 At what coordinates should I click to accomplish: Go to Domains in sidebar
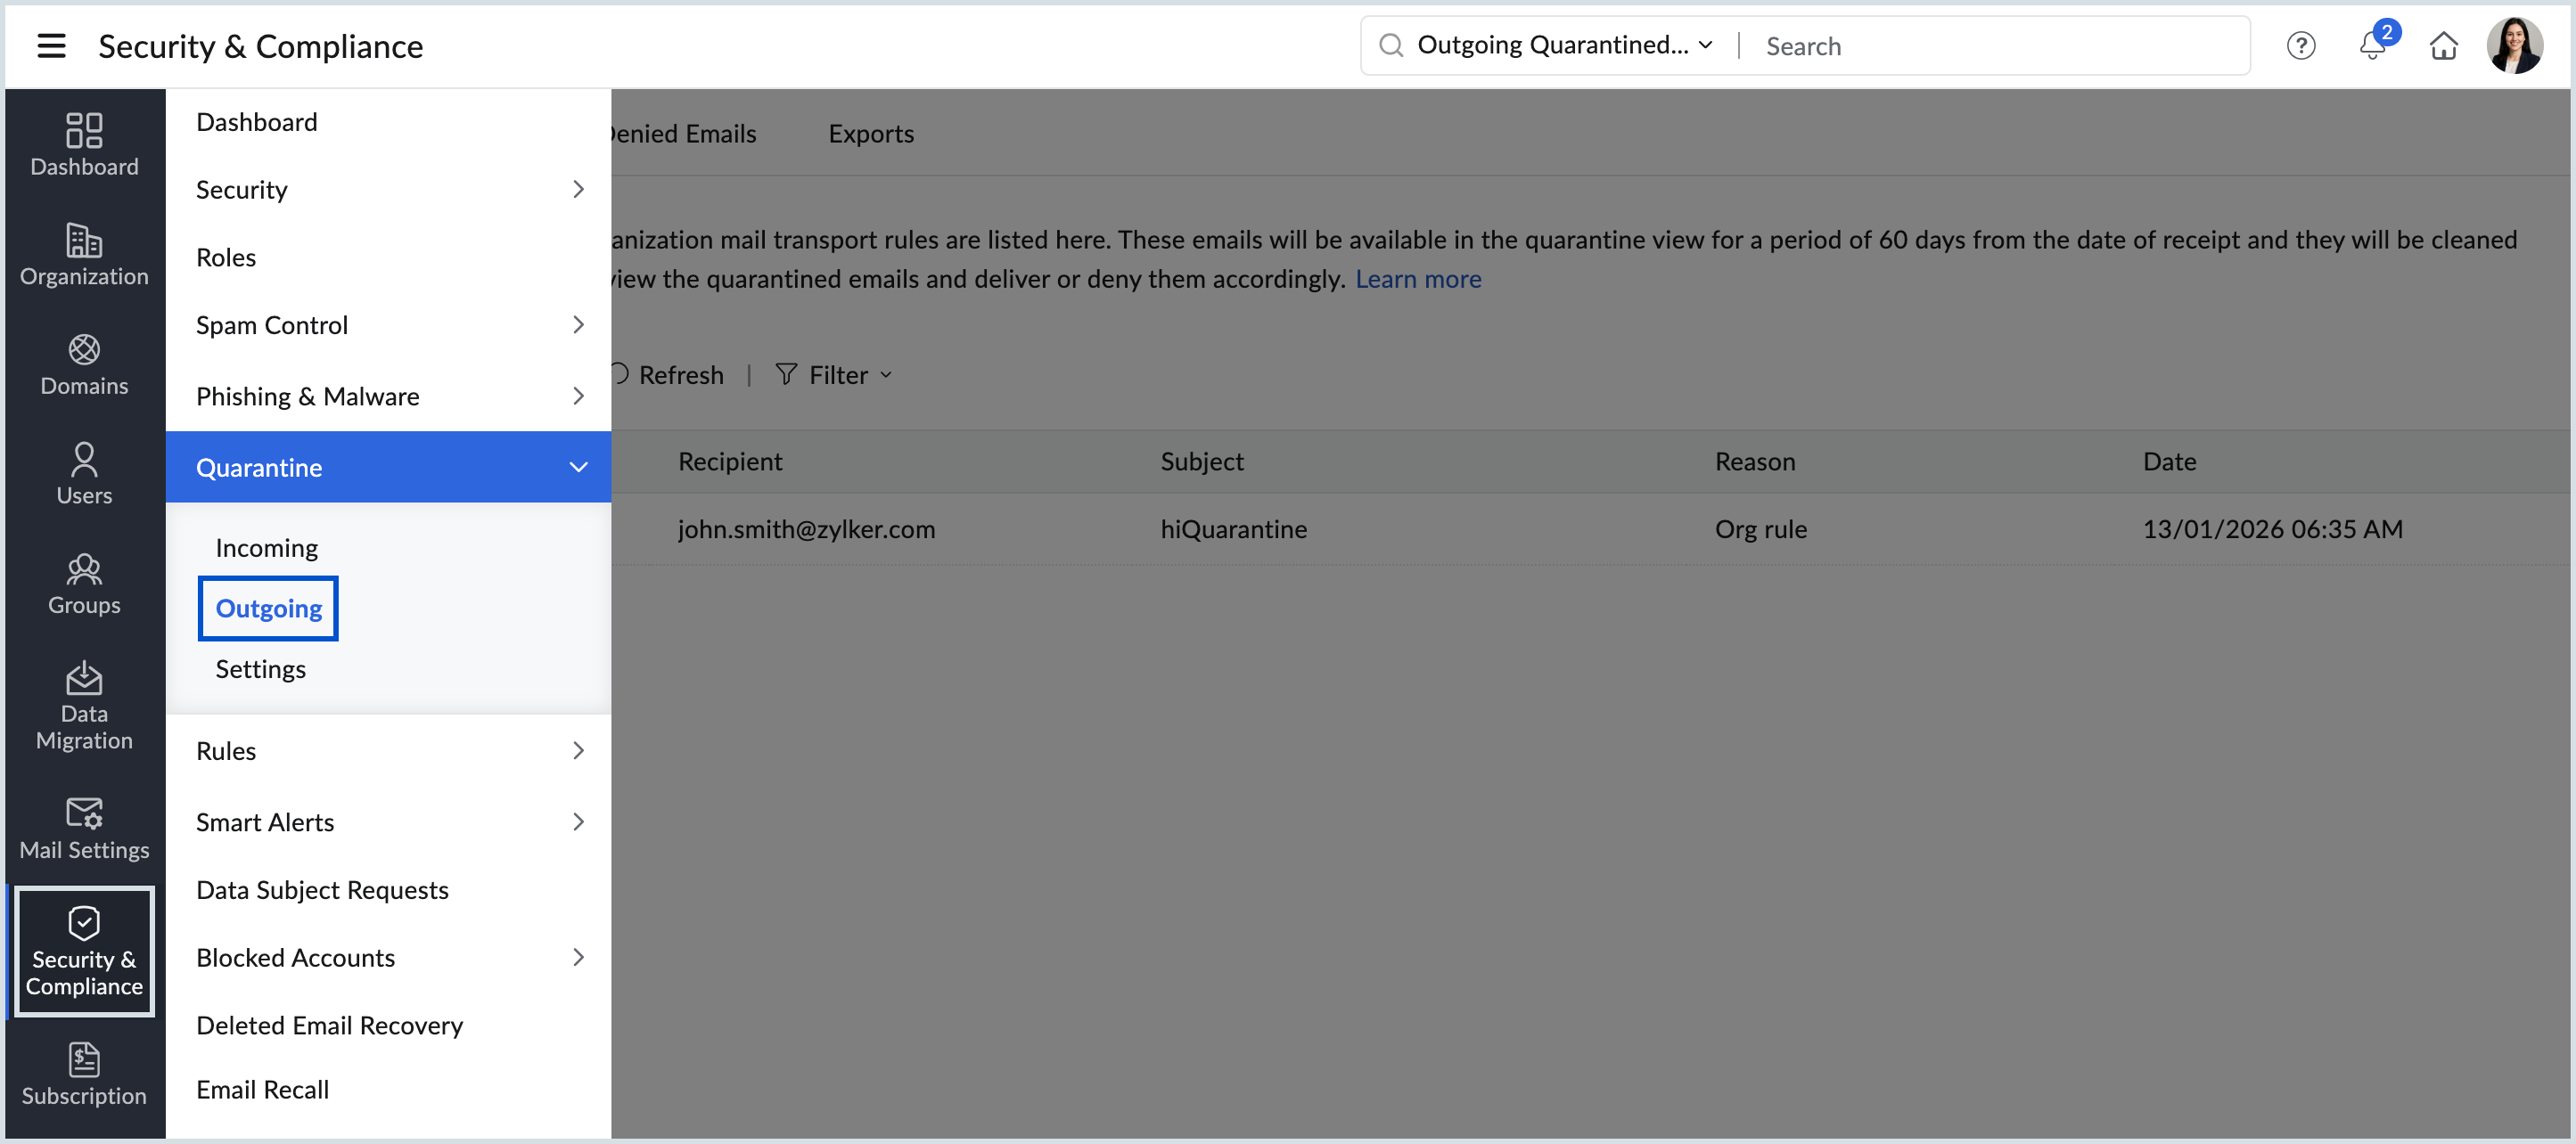point(84,364)
